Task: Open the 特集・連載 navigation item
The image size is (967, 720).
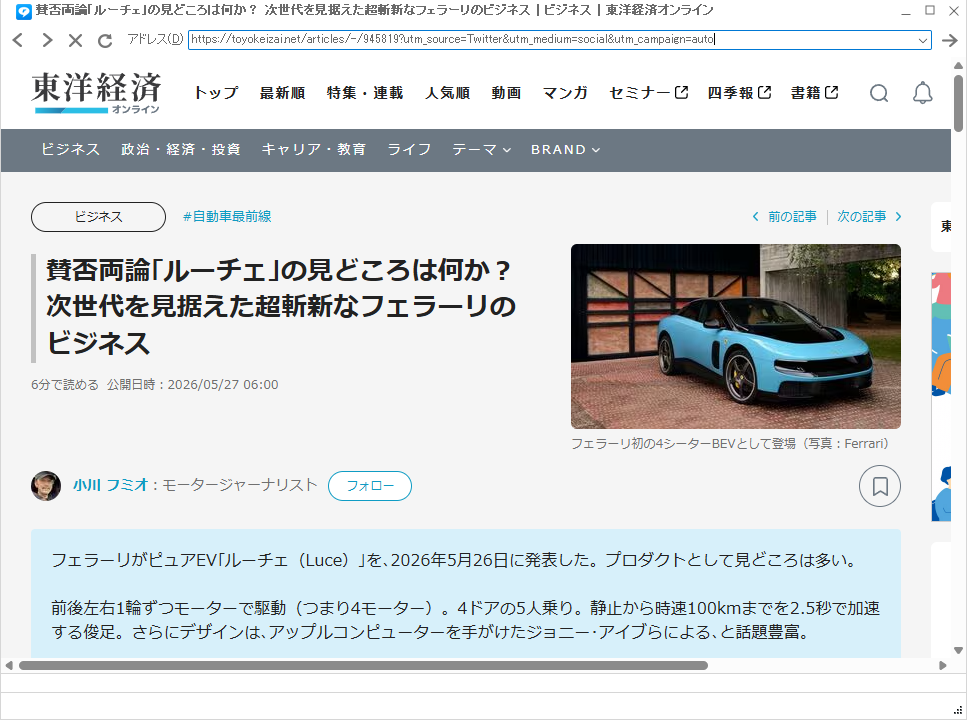Action: click(x=365, y=93)
